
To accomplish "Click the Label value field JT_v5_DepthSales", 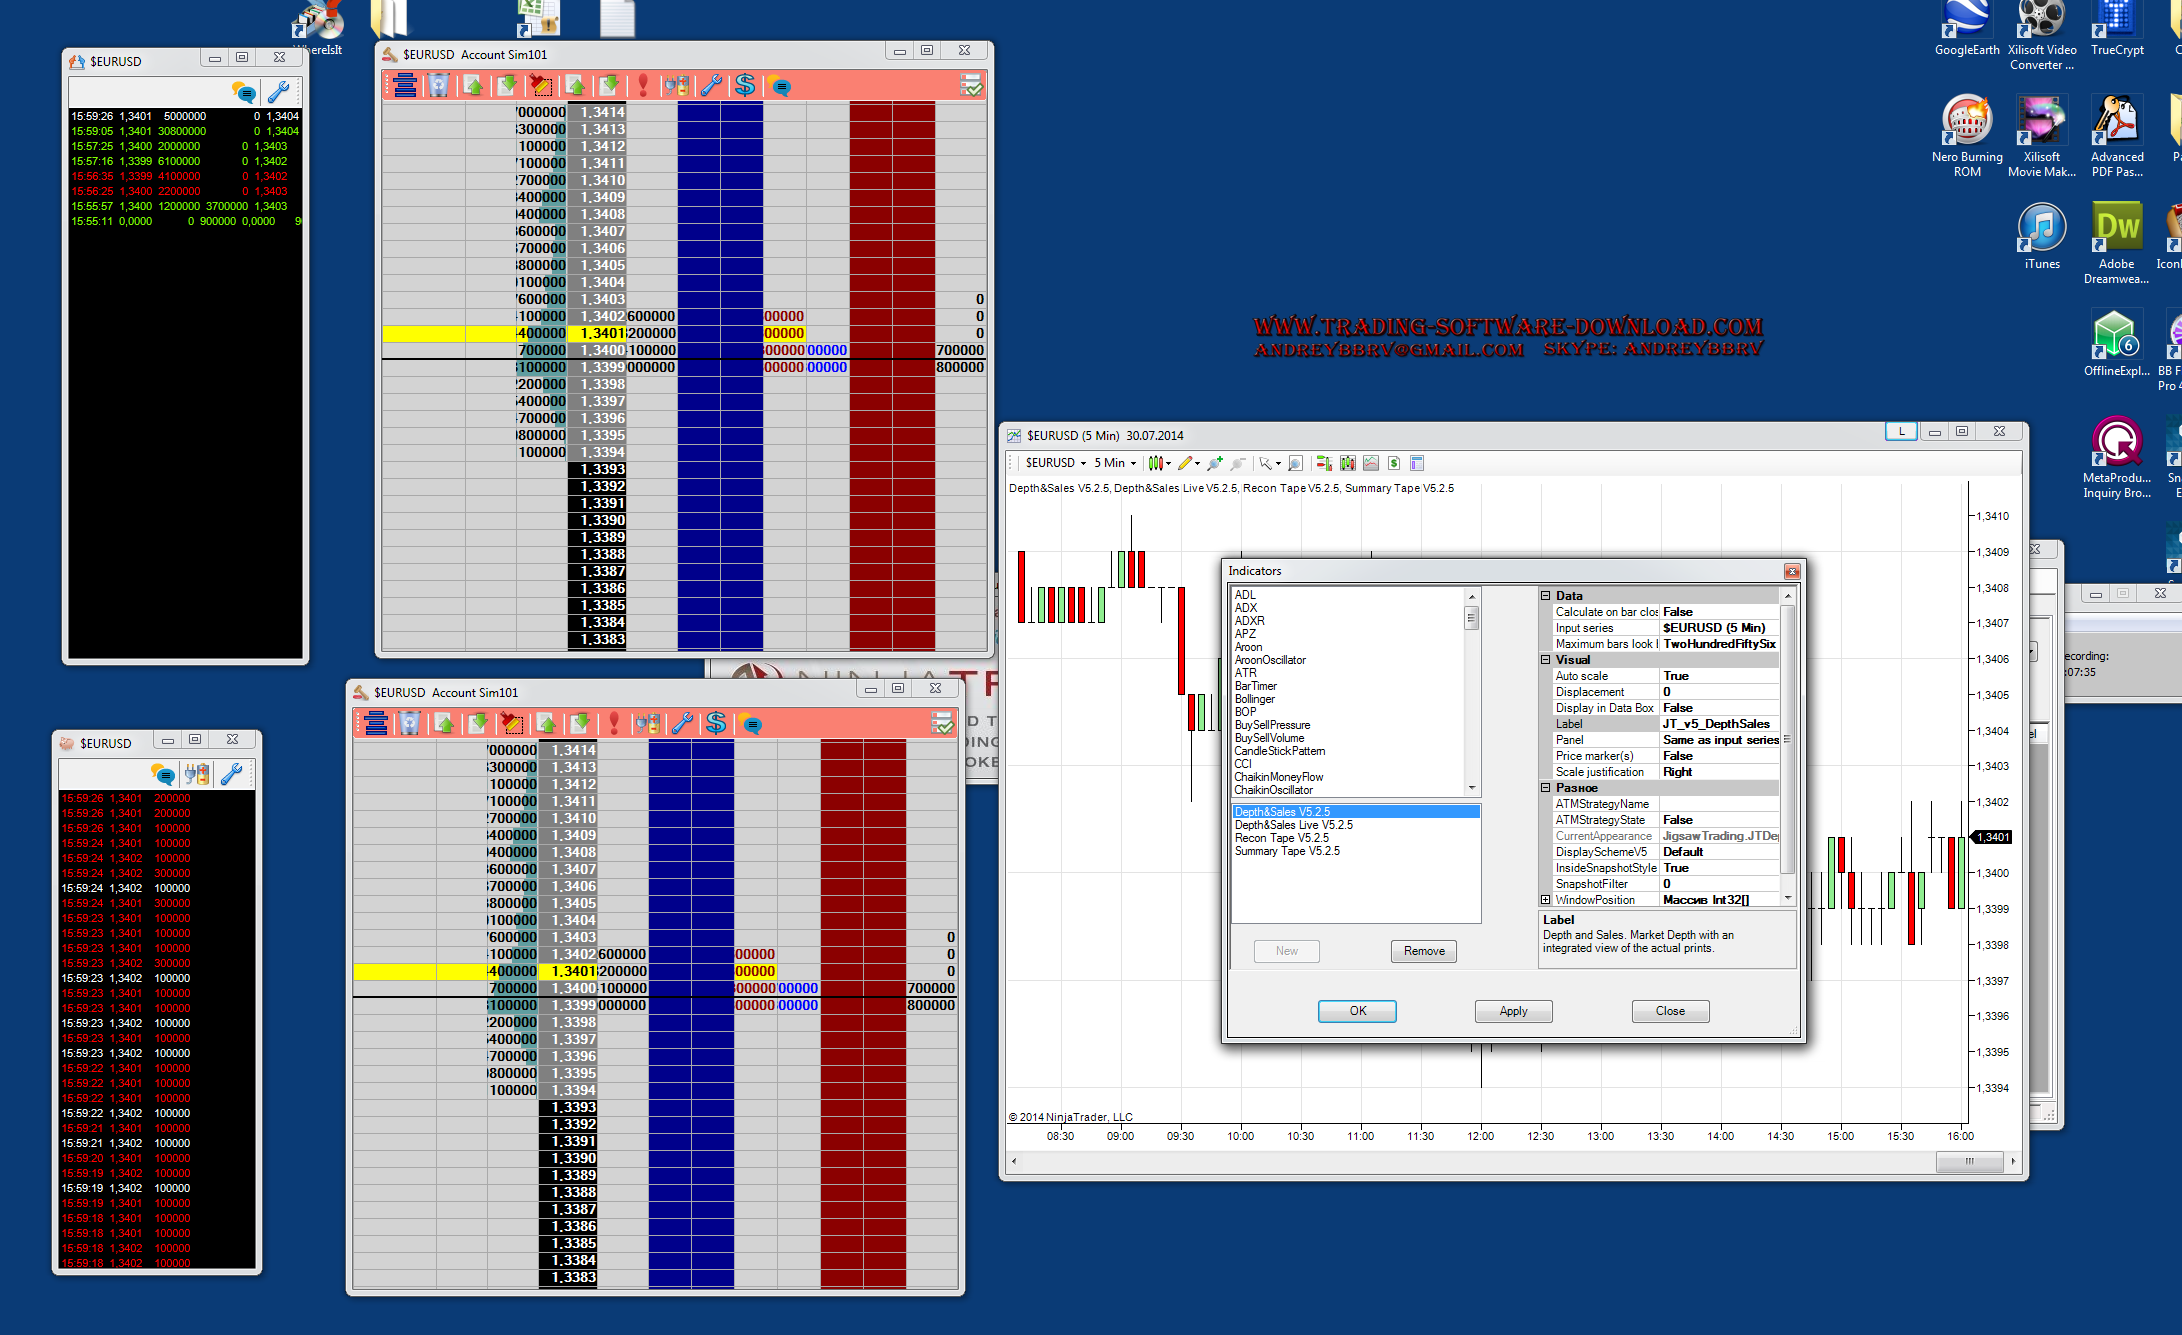I will point(1716,724).
